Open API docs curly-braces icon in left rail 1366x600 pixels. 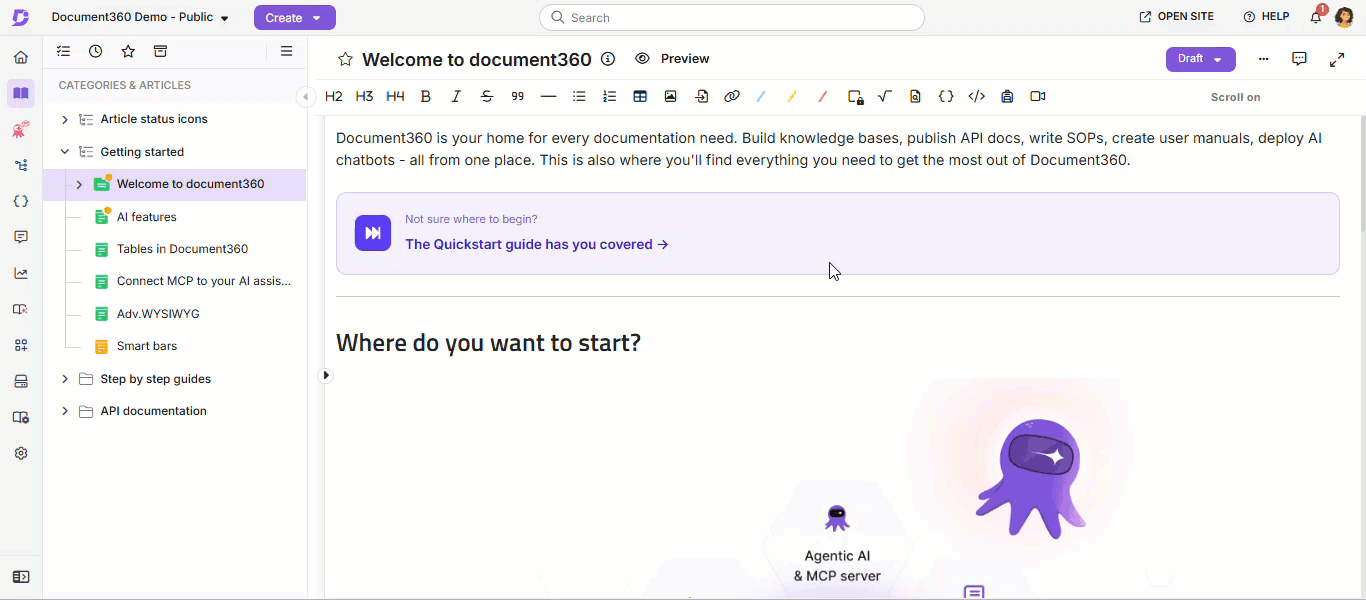coord(20,201)
